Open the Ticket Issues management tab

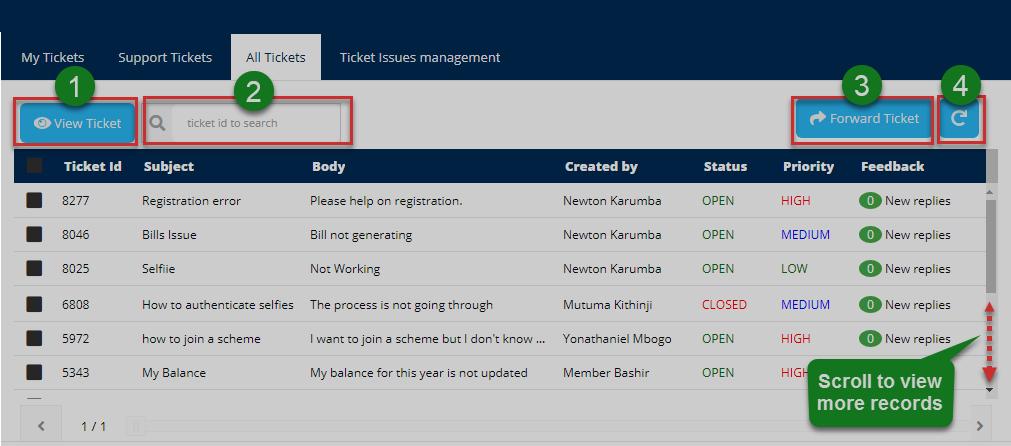click(420, 57)
